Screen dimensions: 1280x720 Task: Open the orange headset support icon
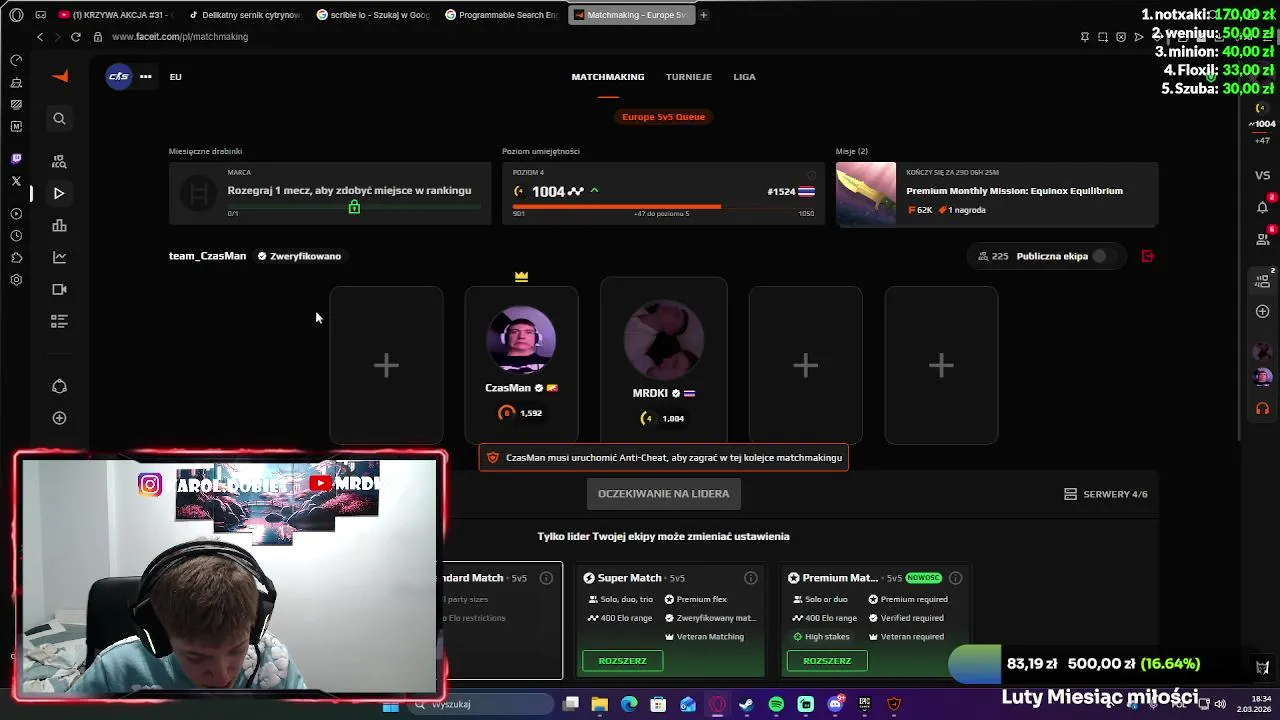pos(1262,408)
